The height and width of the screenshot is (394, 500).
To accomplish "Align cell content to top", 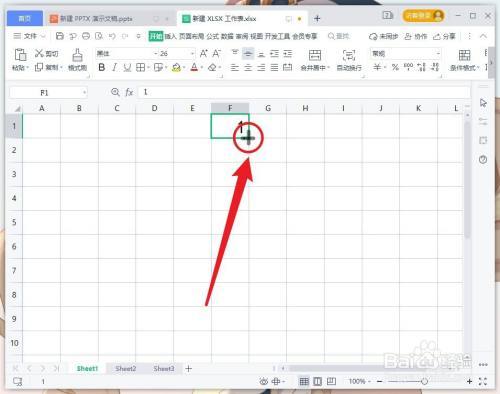I will [x=235, y=53].
